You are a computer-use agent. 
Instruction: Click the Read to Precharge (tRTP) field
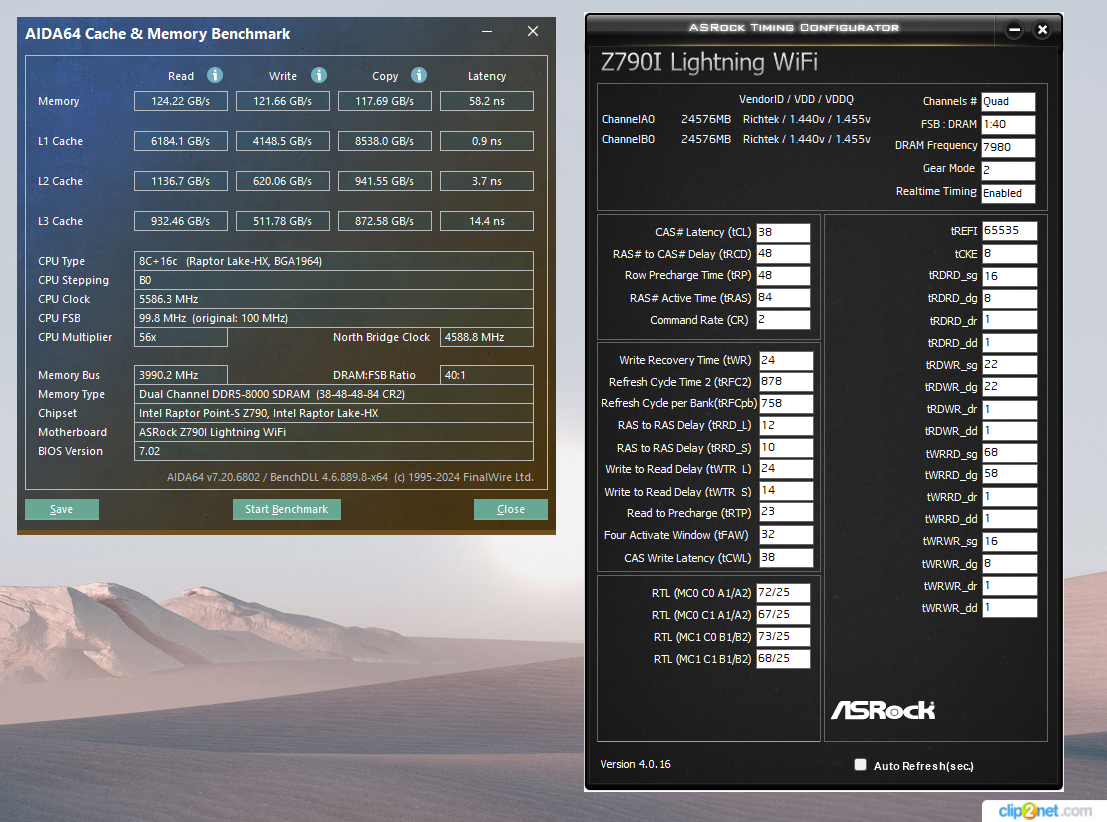tap(786, 512)
